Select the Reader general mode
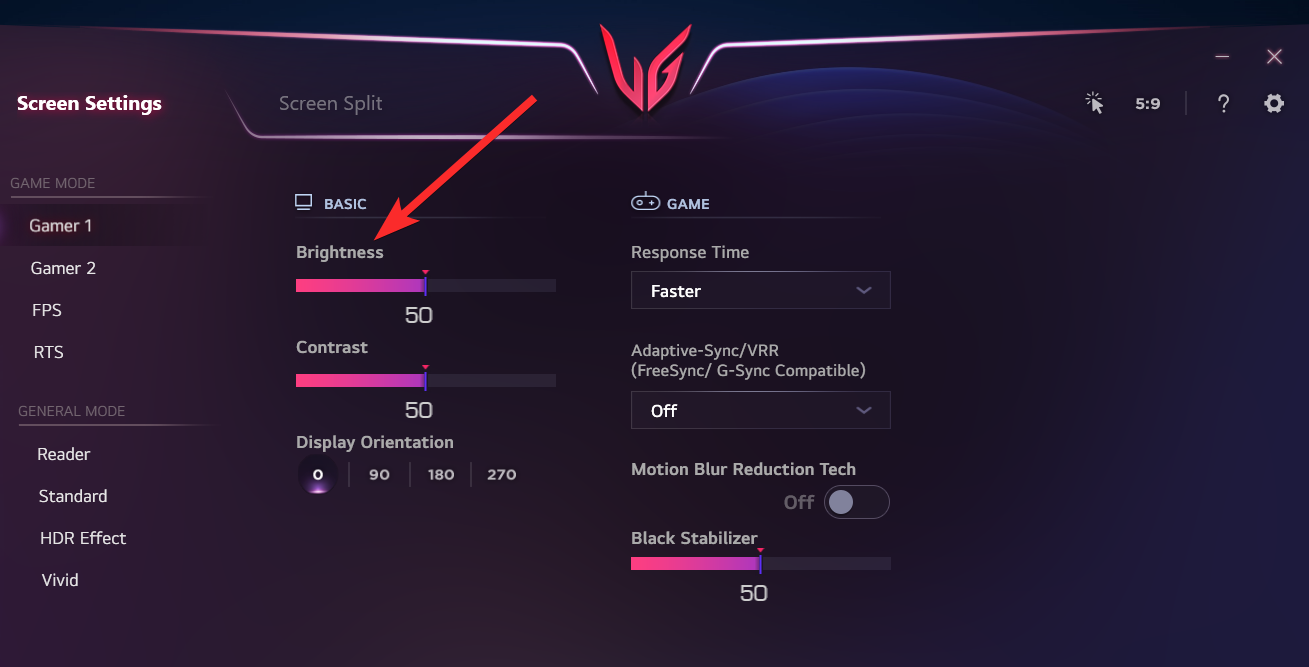The height and width of the screenshot is (667, 1309). click(63, 453)
